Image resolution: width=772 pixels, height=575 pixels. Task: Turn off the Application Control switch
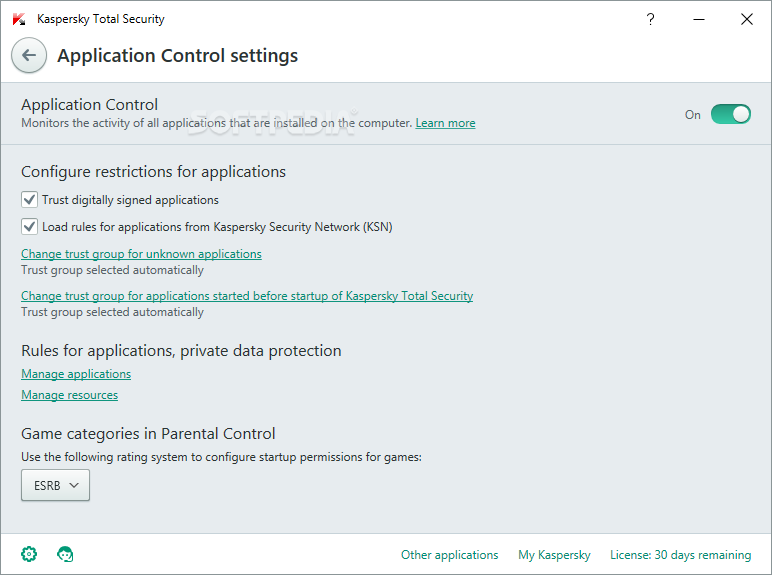click(x=731, y=114)
